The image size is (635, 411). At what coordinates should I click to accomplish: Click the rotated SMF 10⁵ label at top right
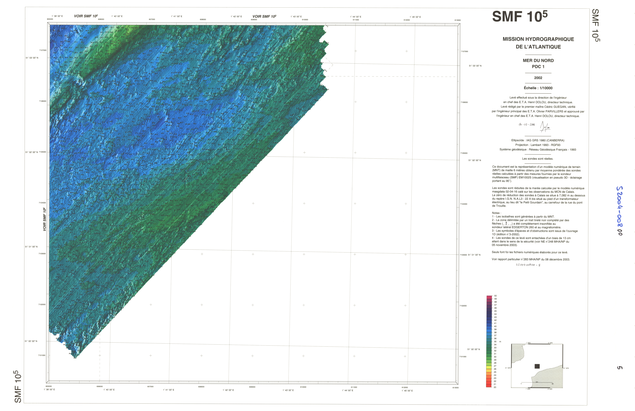594,26
